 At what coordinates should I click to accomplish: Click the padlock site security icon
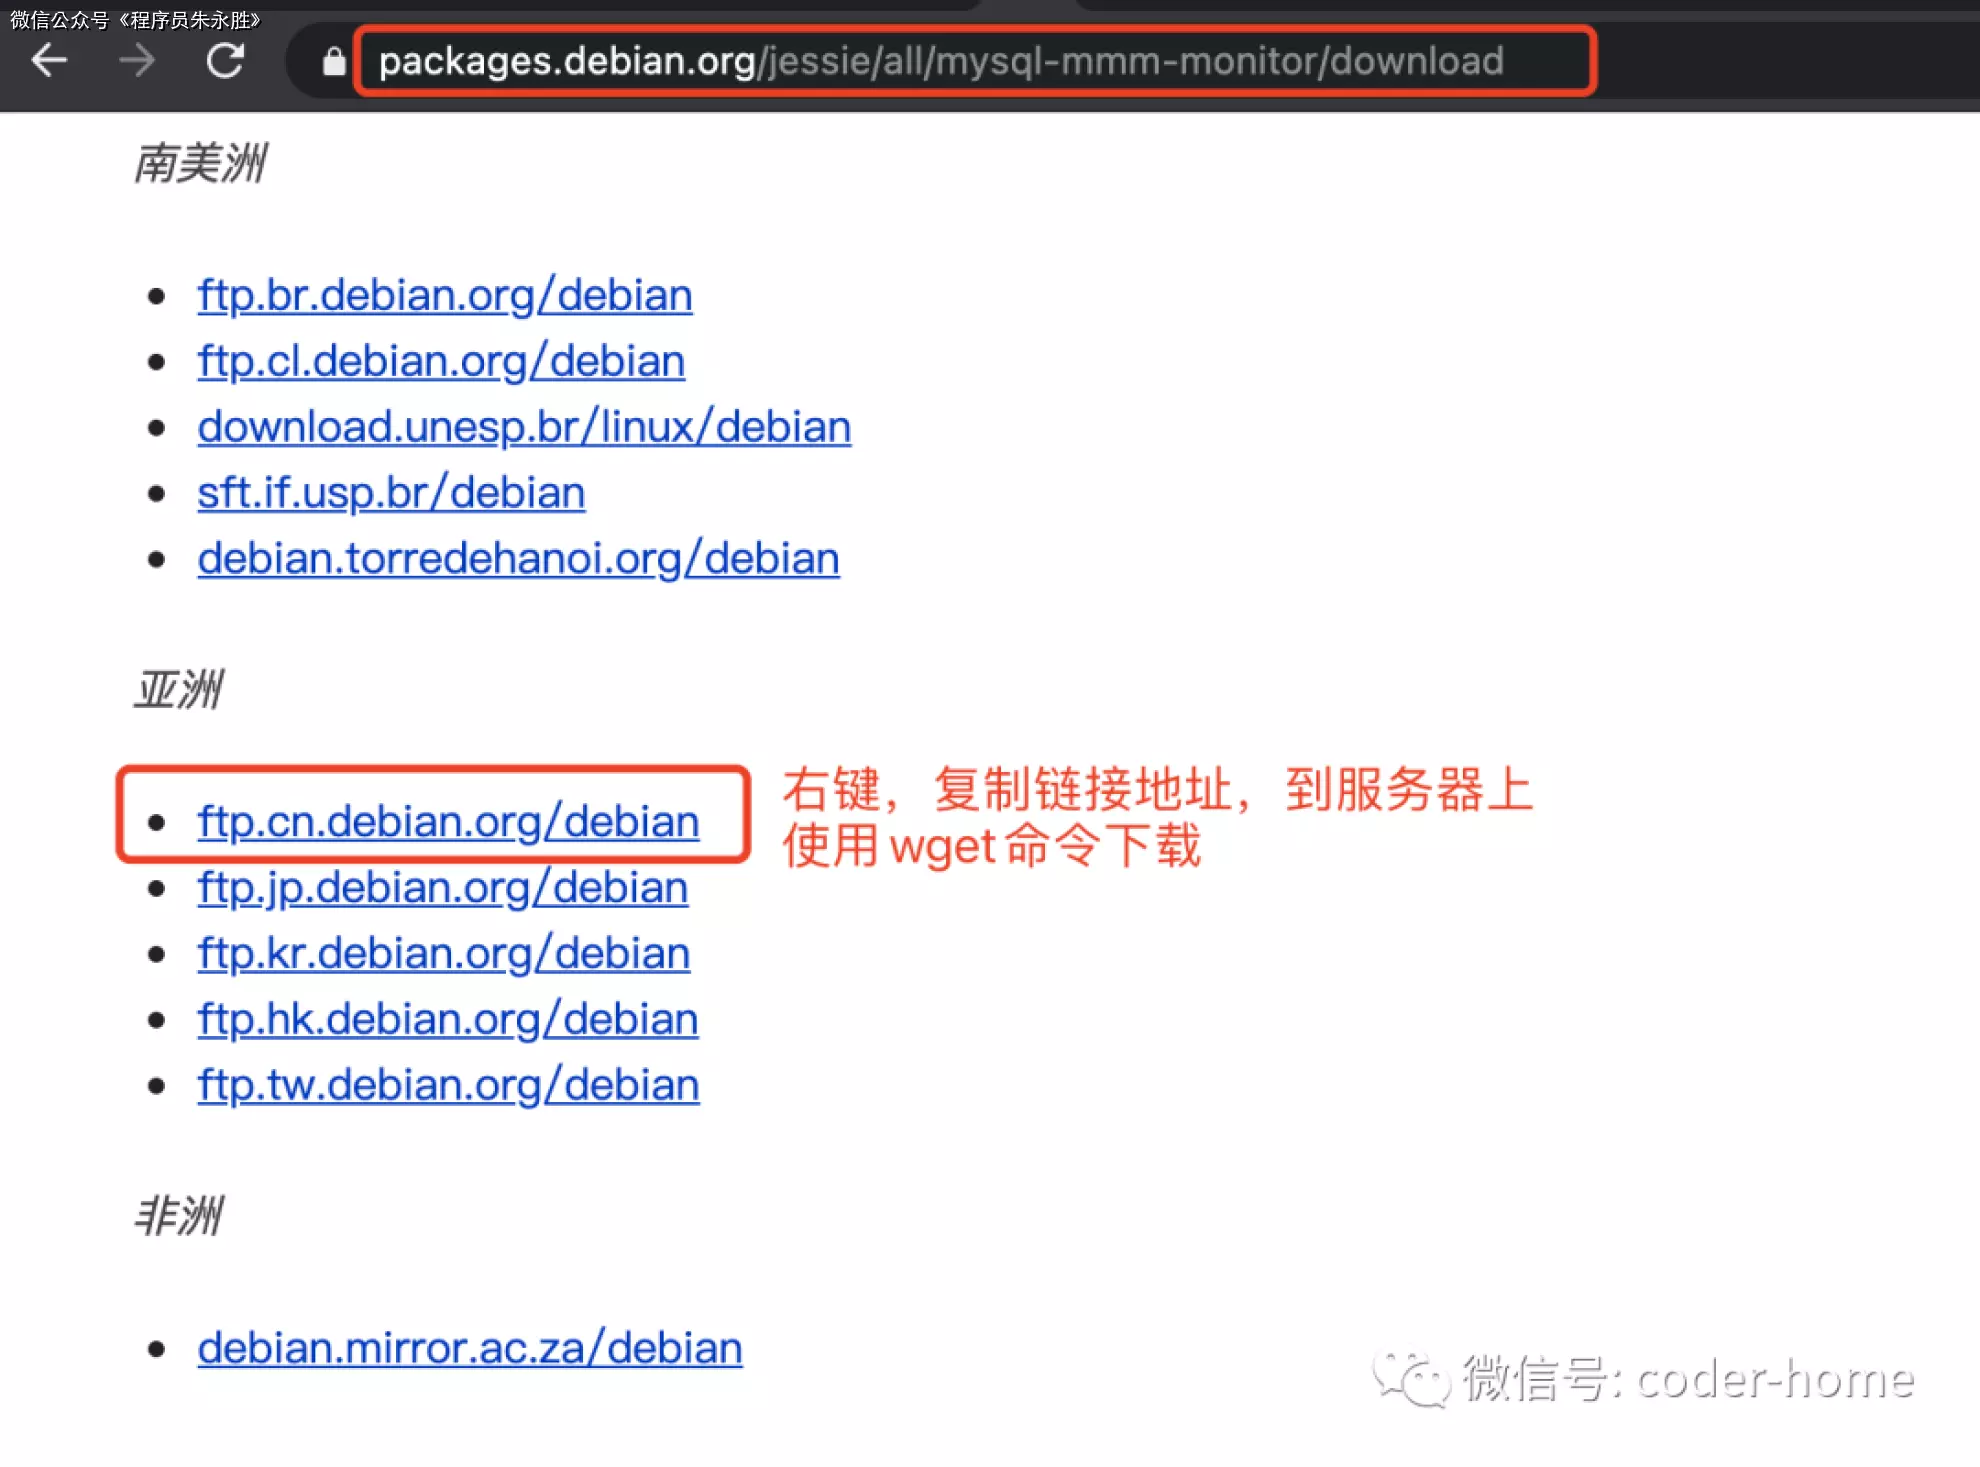coord(334,62)
